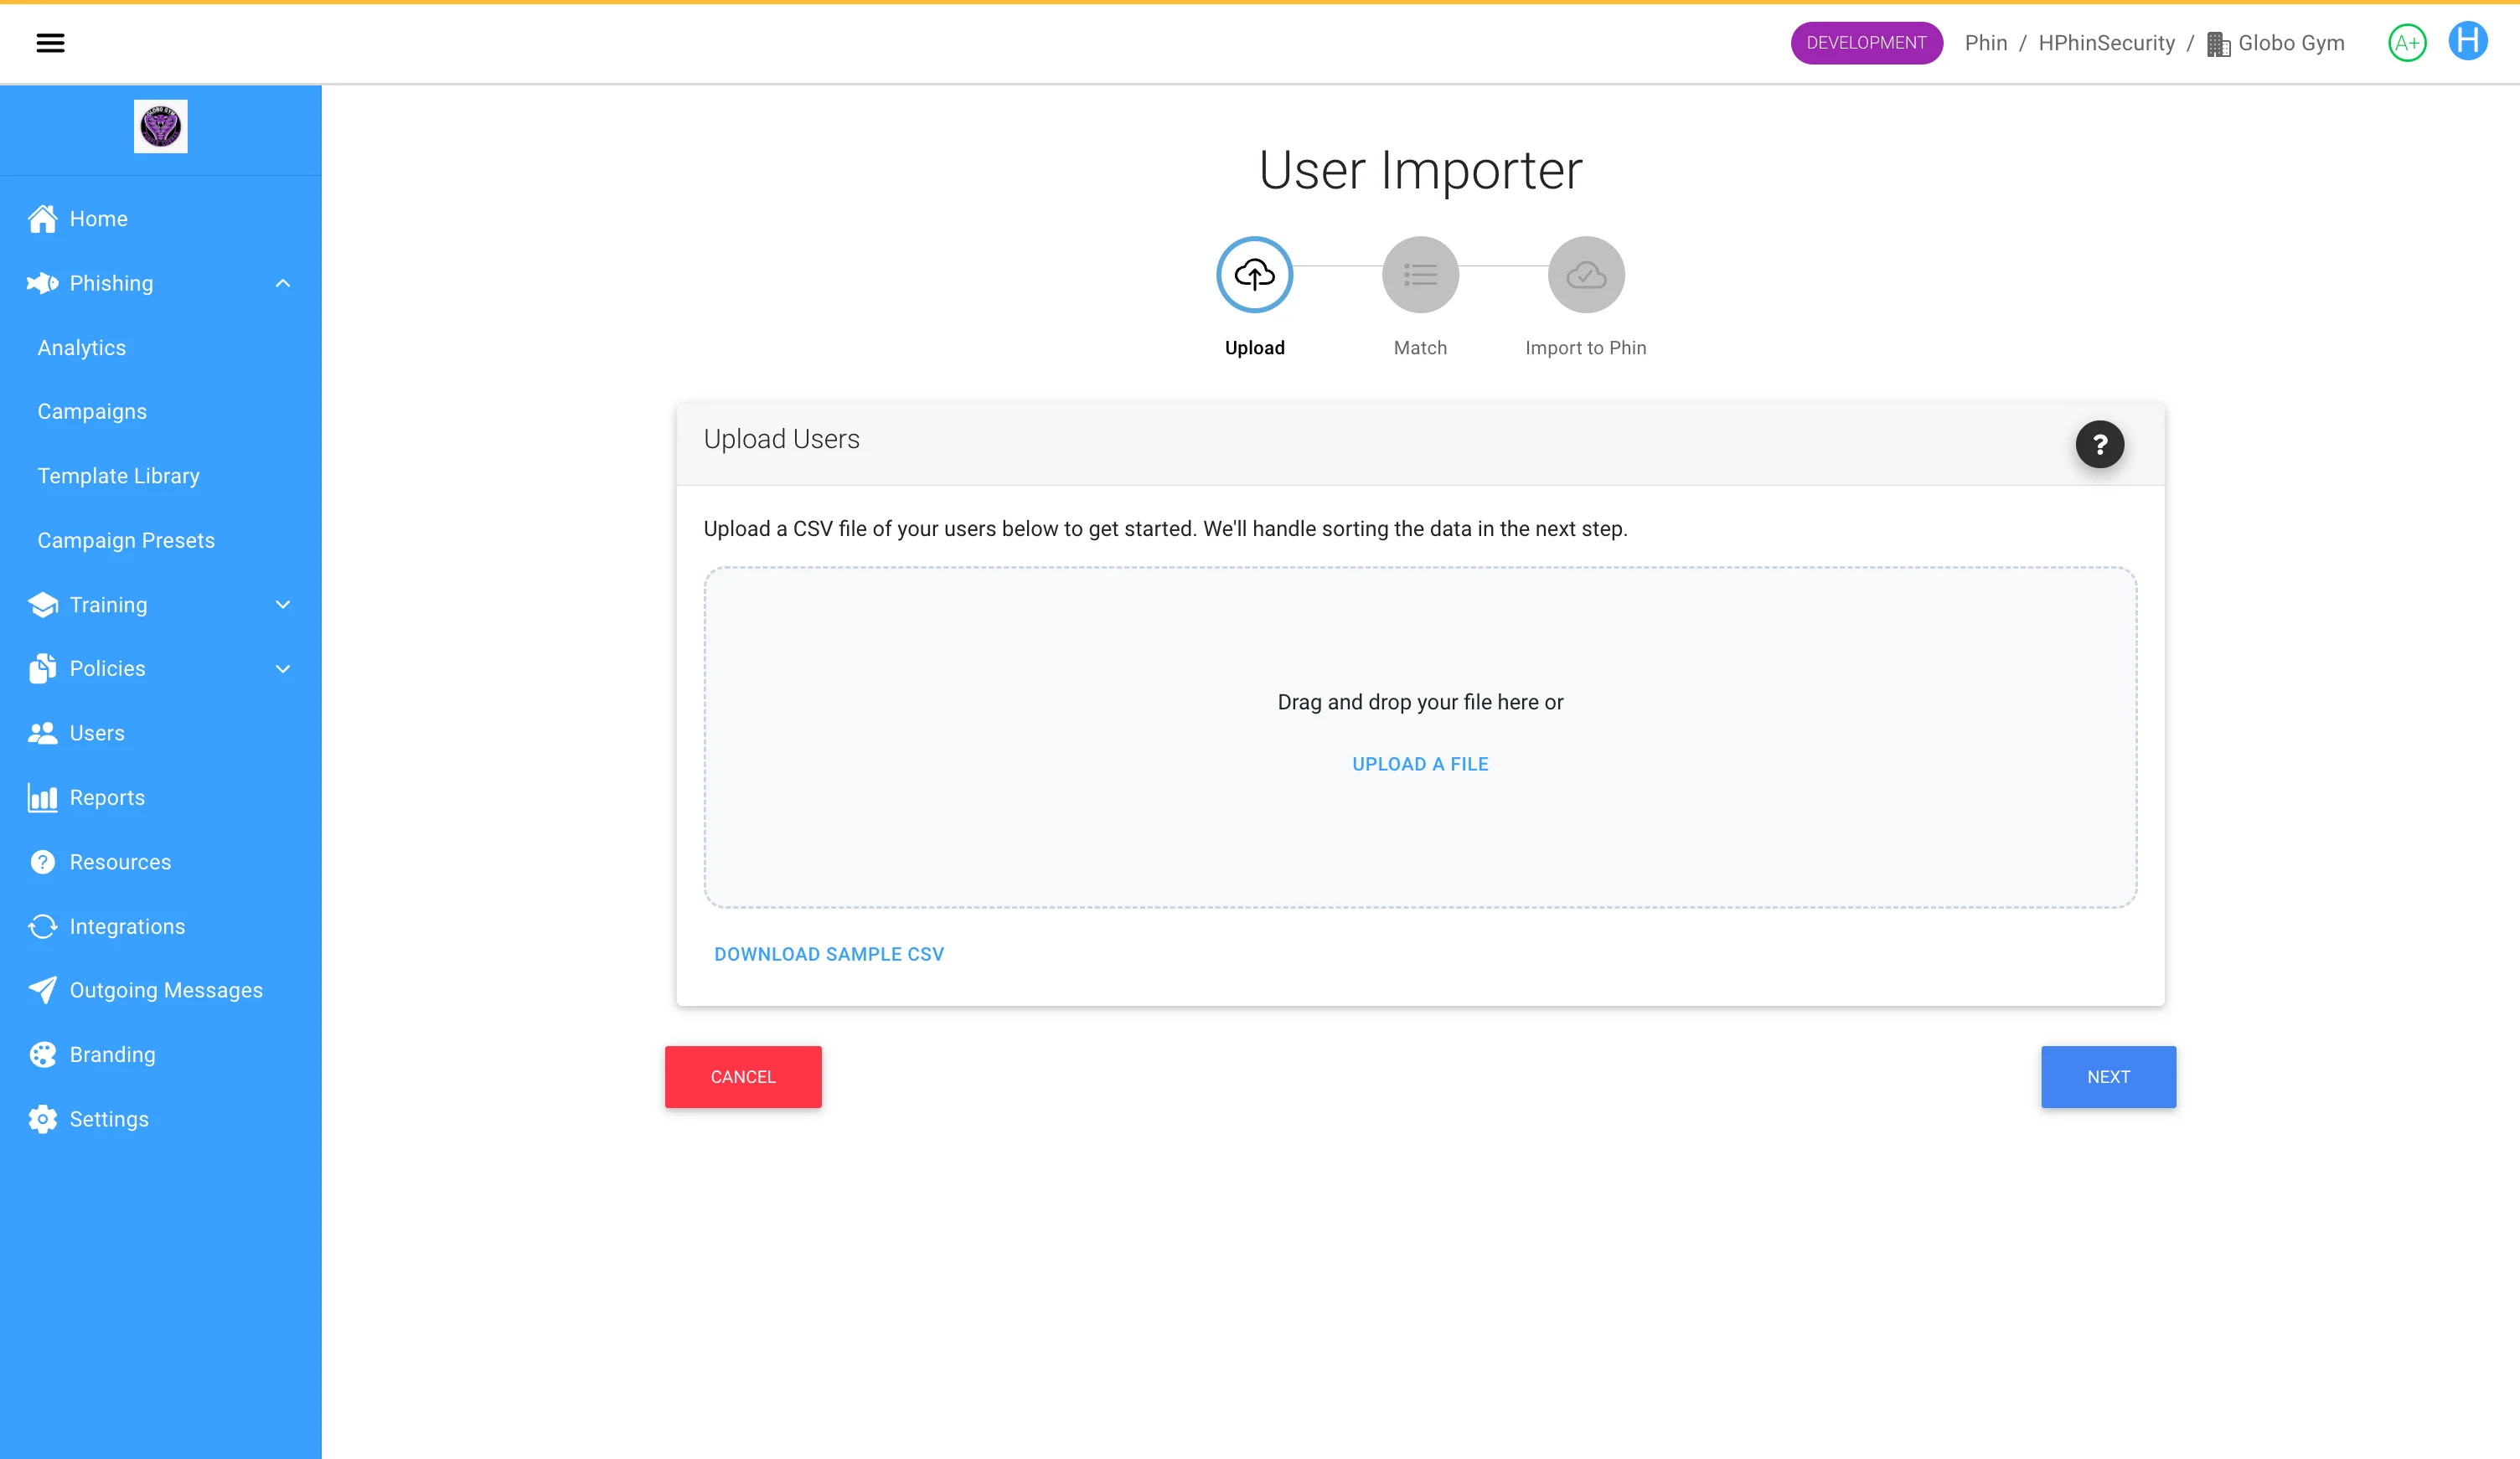Click the Policies sidebar label
The width and height of the screenshot is (2520, 1459).
click(x=107, y=669)
